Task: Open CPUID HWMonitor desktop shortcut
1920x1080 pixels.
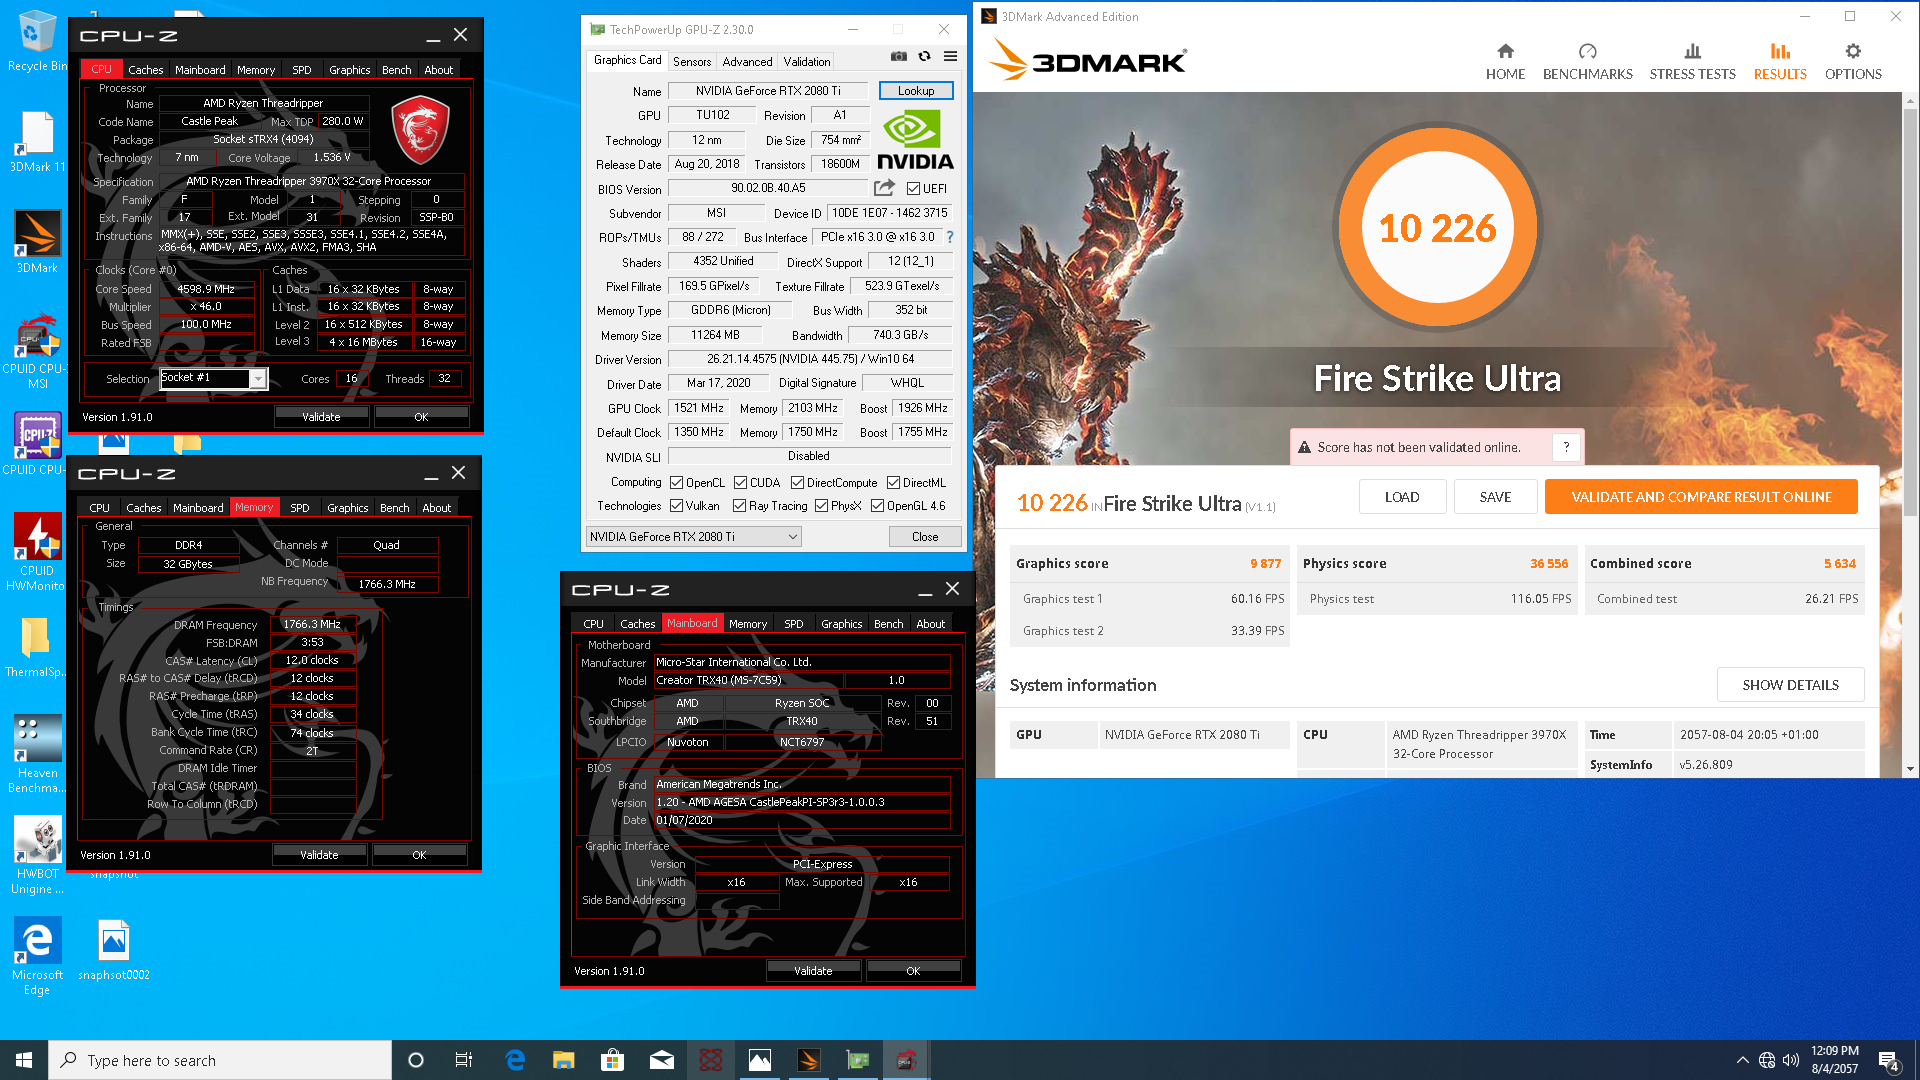Action: point(37,552)
